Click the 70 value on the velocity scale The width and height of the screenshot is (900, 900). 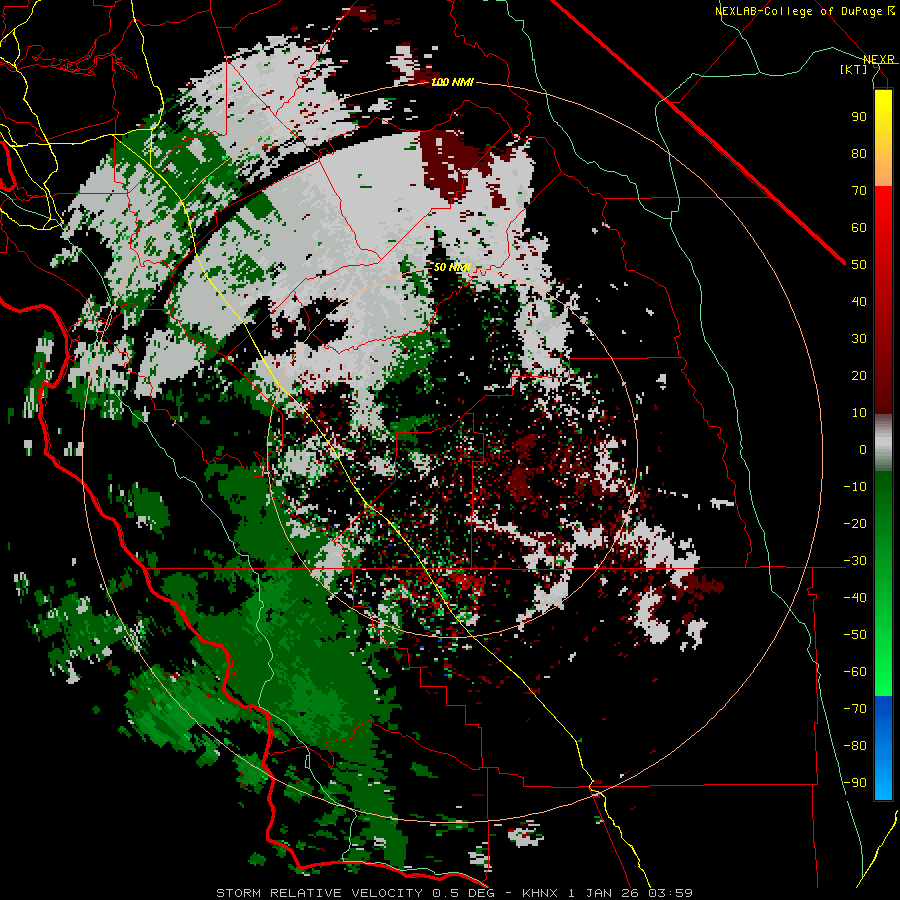(x=859, y=191)
